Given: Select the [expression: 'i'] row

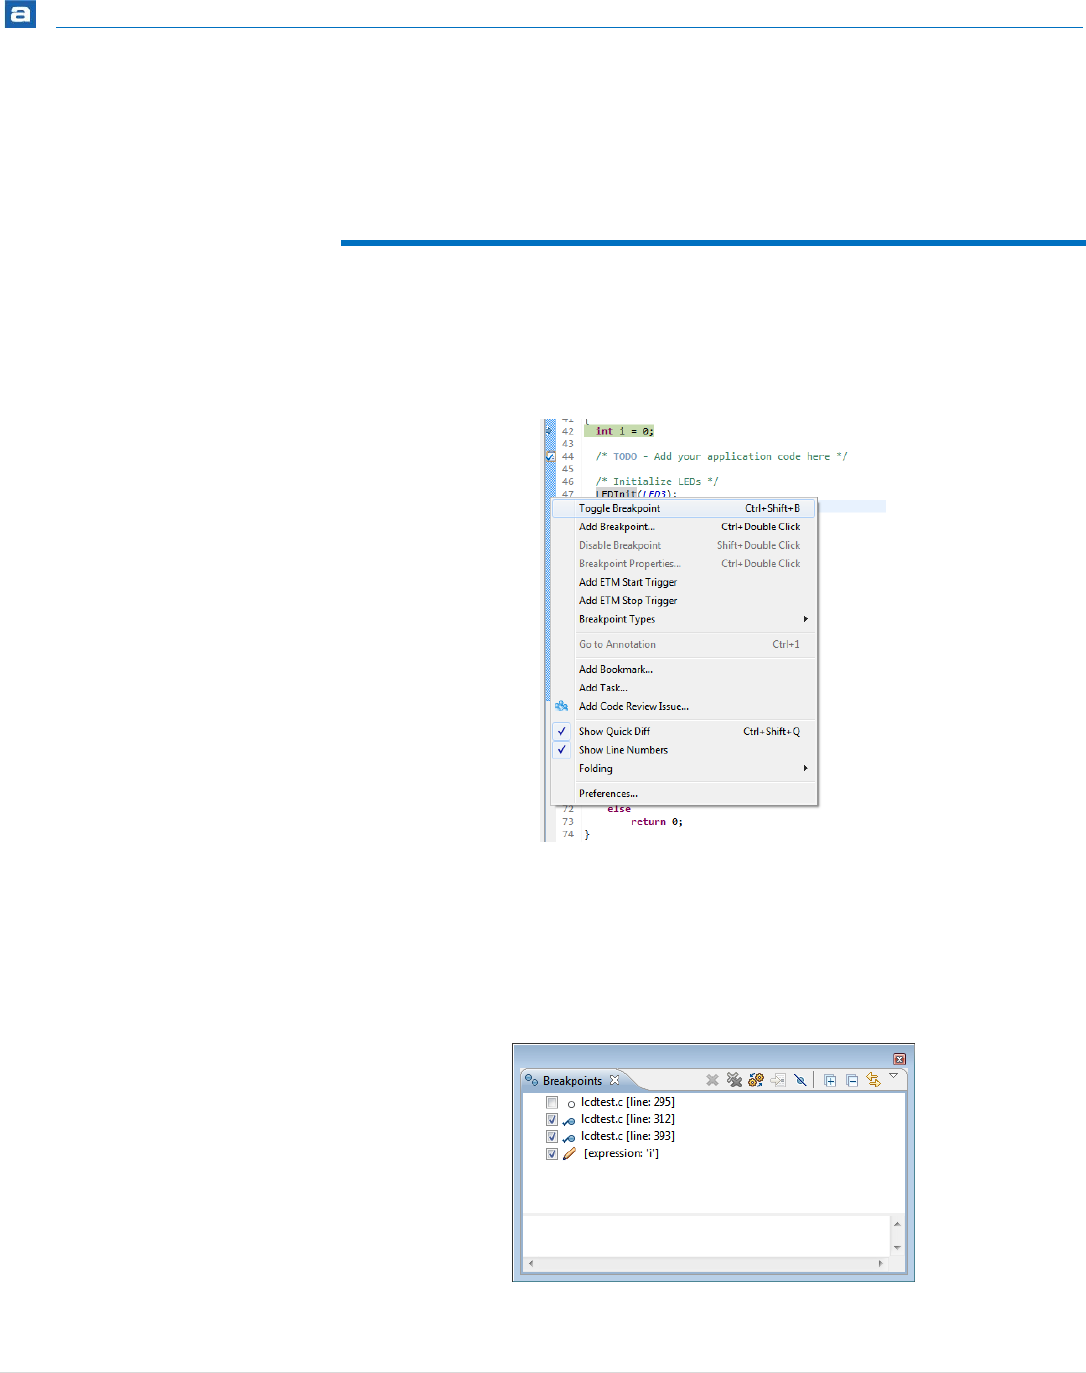Looking at the screenshot, I should point(621,1154).
